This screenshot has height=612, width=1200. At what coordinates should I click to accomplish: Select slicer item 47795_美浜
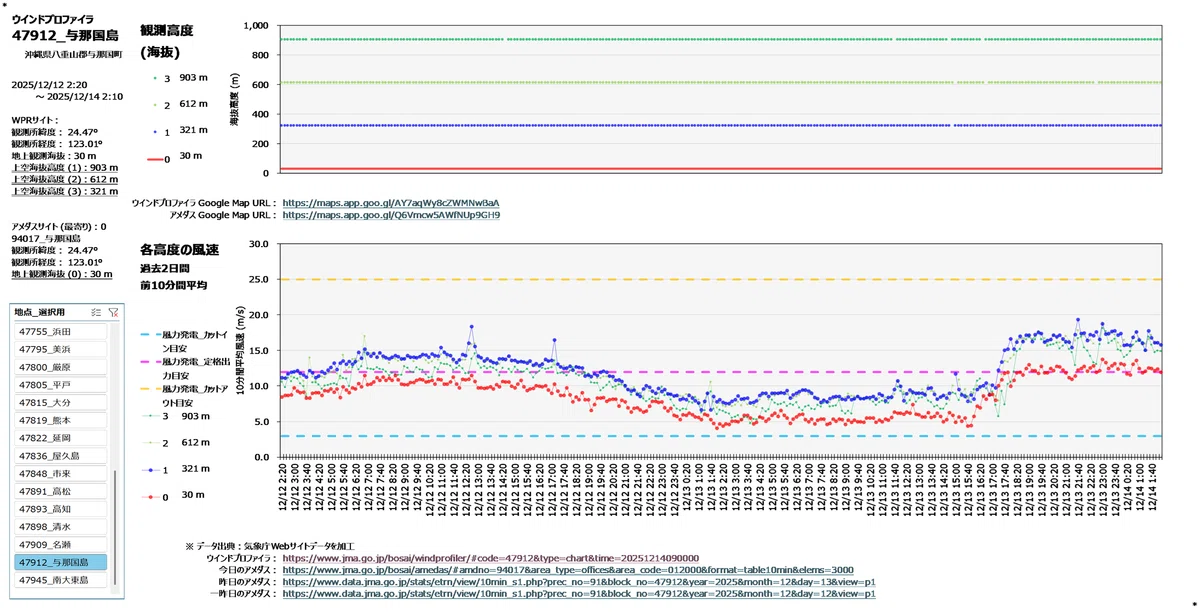pyautogui.click(x=62, y=349)
